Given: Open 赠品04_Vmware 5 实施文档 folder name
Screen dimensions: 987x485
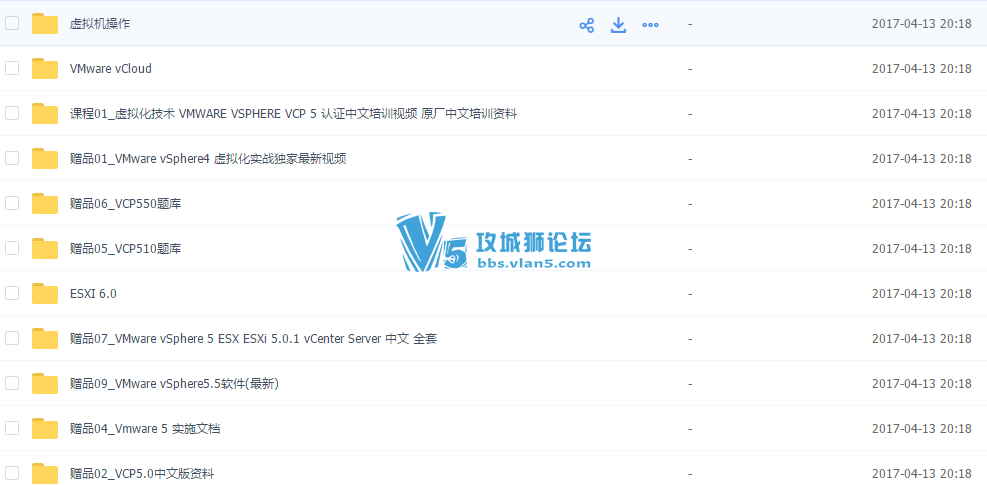Looking at the screenshot, I should tap(145, 429).
